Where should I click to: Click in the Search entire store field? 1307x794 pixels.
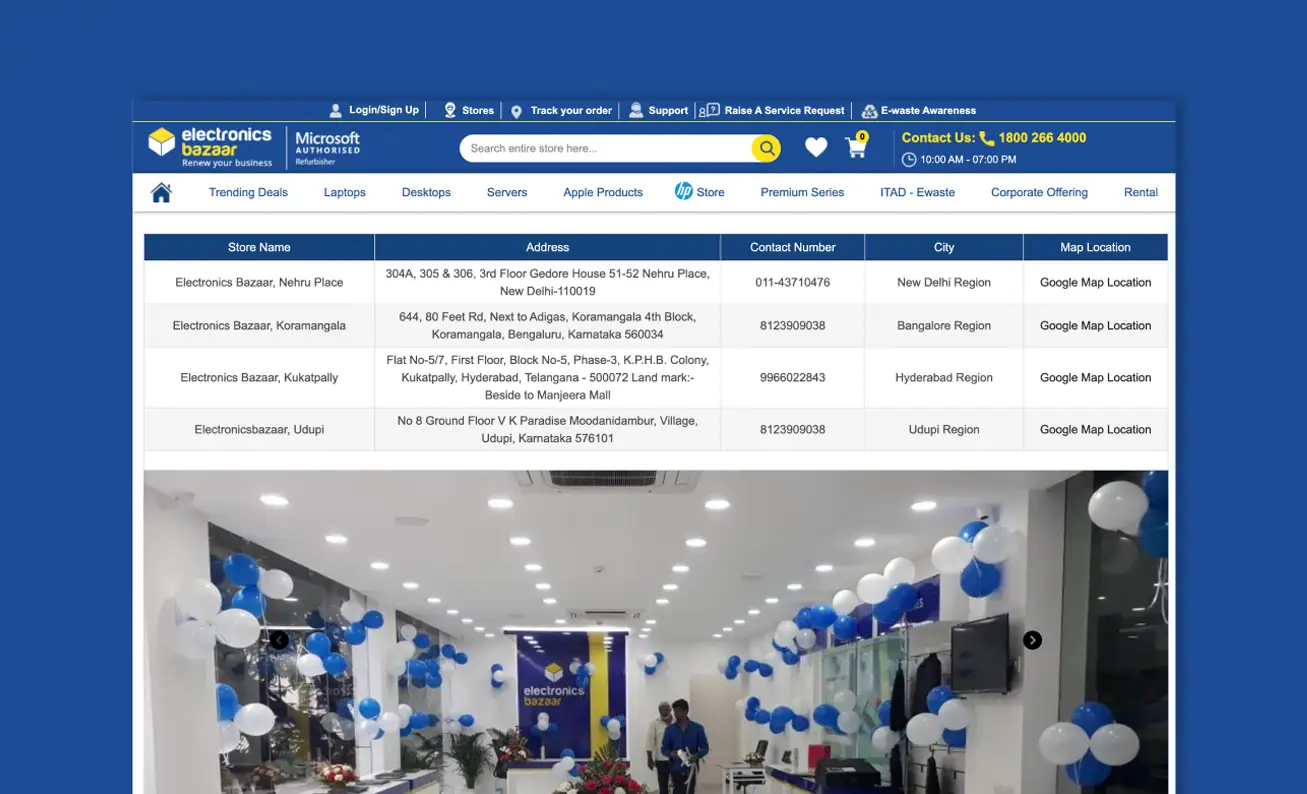click(x=605, y=148)
